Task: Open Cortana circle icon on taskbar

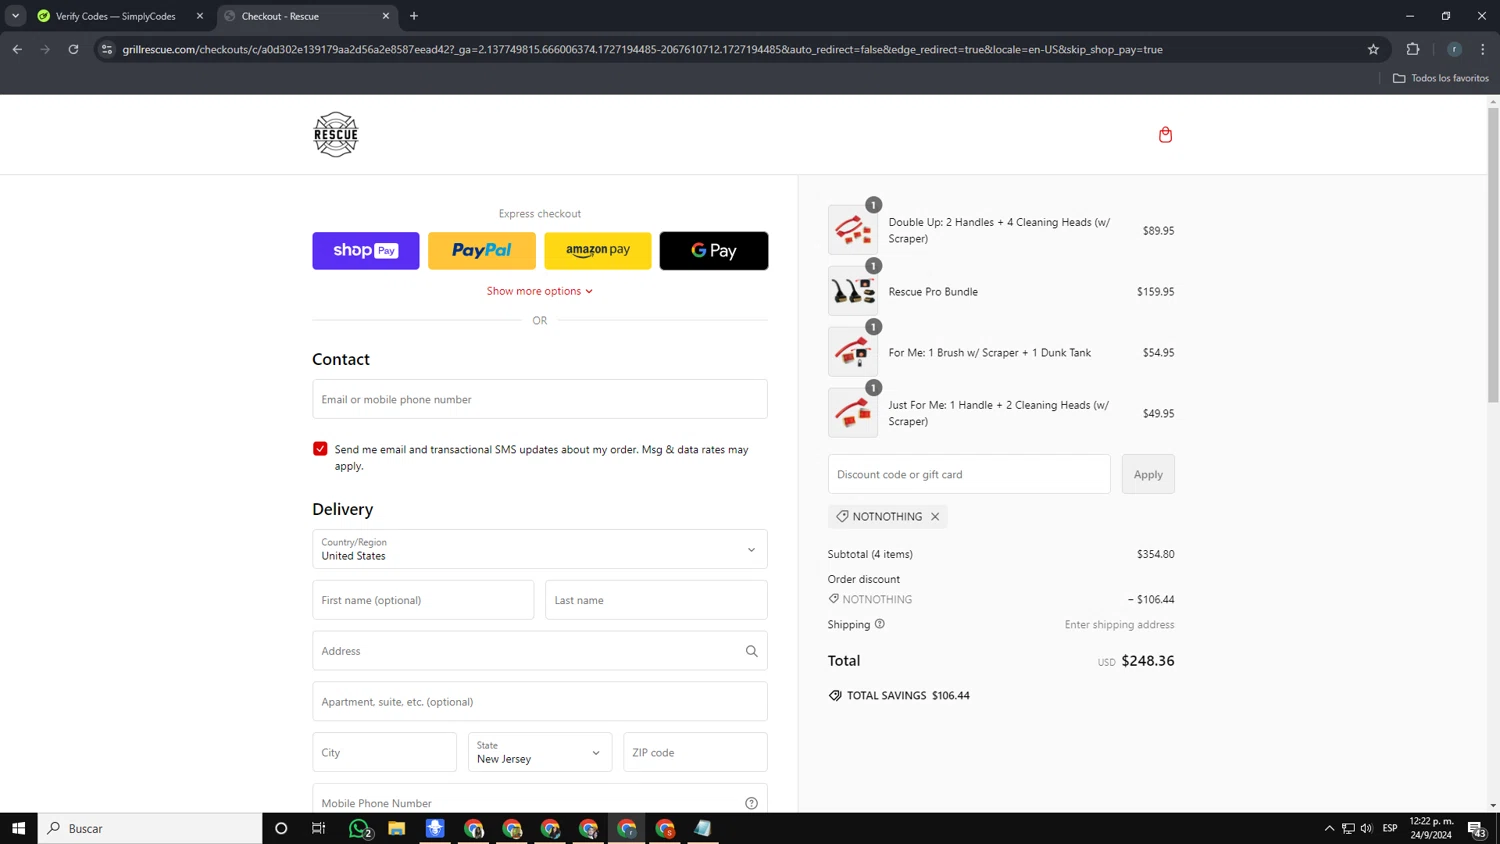Action: coord(281,828)
